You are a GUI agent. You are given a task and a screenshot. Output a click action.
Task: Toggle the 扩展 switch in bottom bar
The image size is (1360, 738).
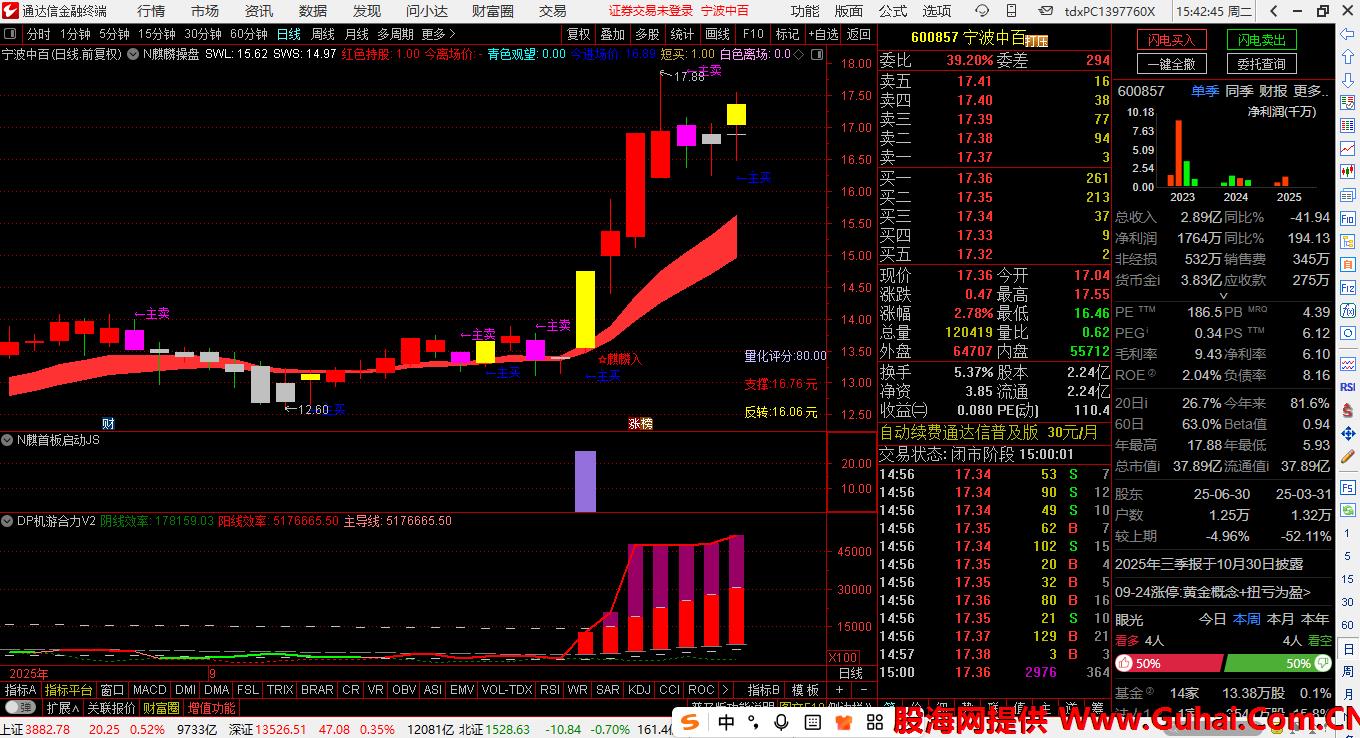[x=61, y=708]
